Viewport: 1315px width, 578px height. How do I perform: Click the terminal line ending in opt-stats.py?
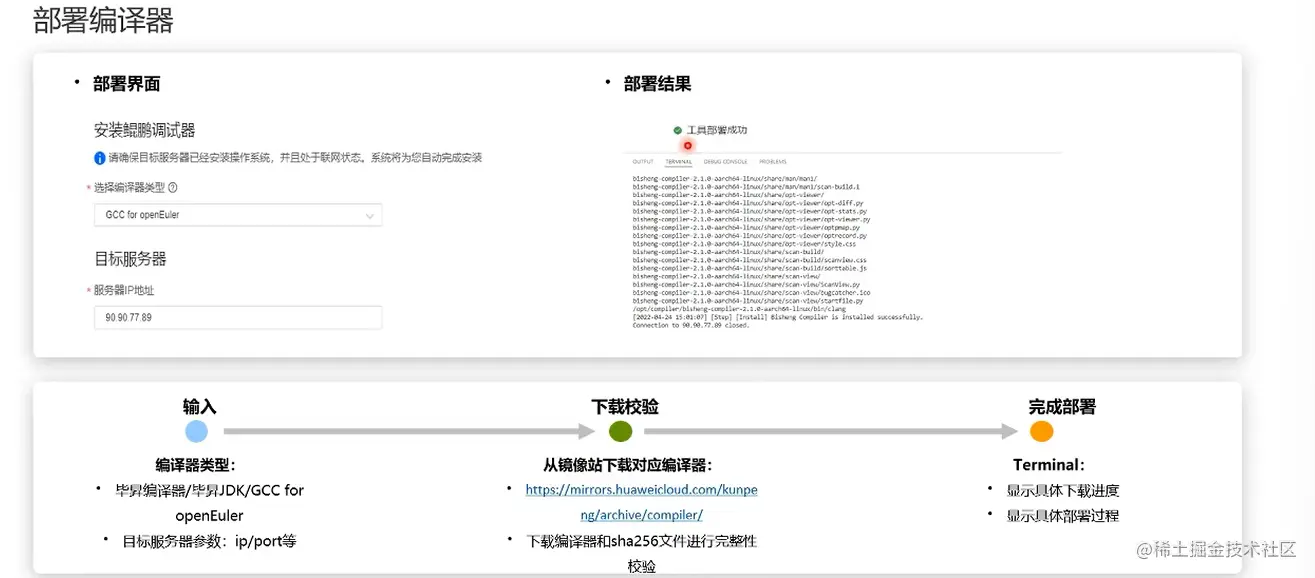tap(750, 211)
